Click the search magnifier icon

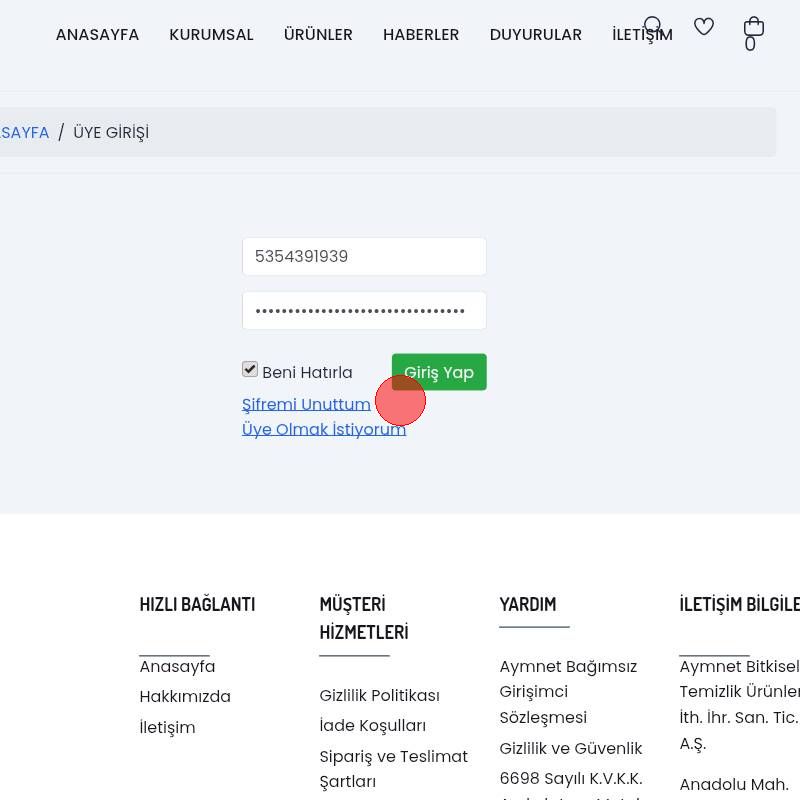click(x=653, y=27)
